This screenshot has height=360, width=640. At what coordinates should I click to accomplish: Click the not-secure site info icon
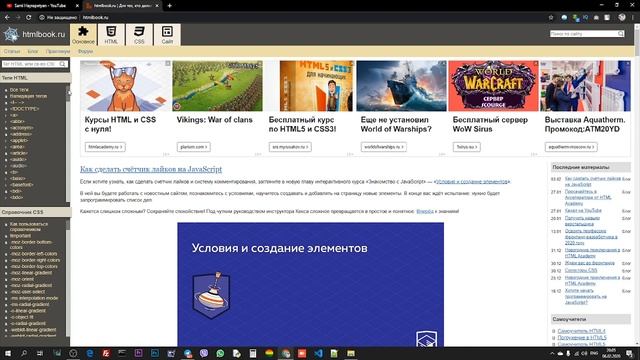coord(42,17)
